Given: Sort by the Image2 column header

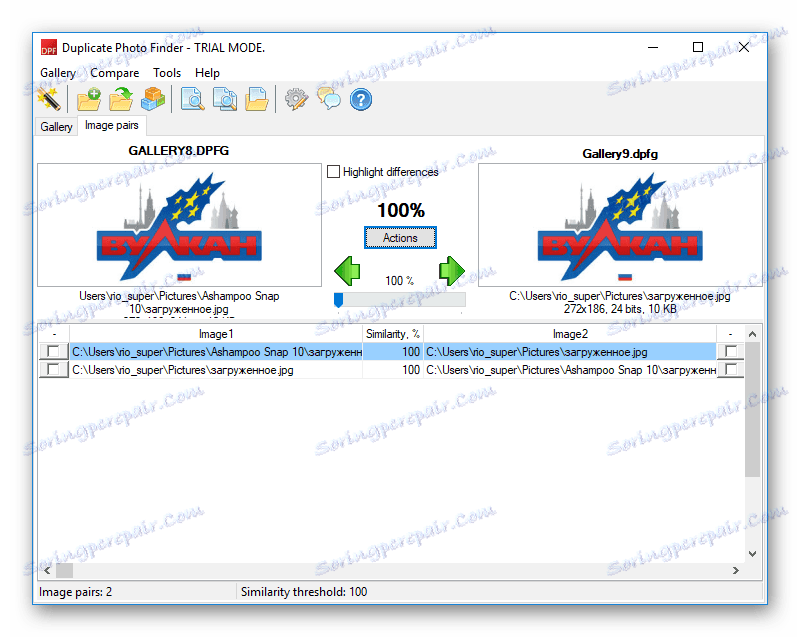Looking at the screenshot, I should point(570,334).
